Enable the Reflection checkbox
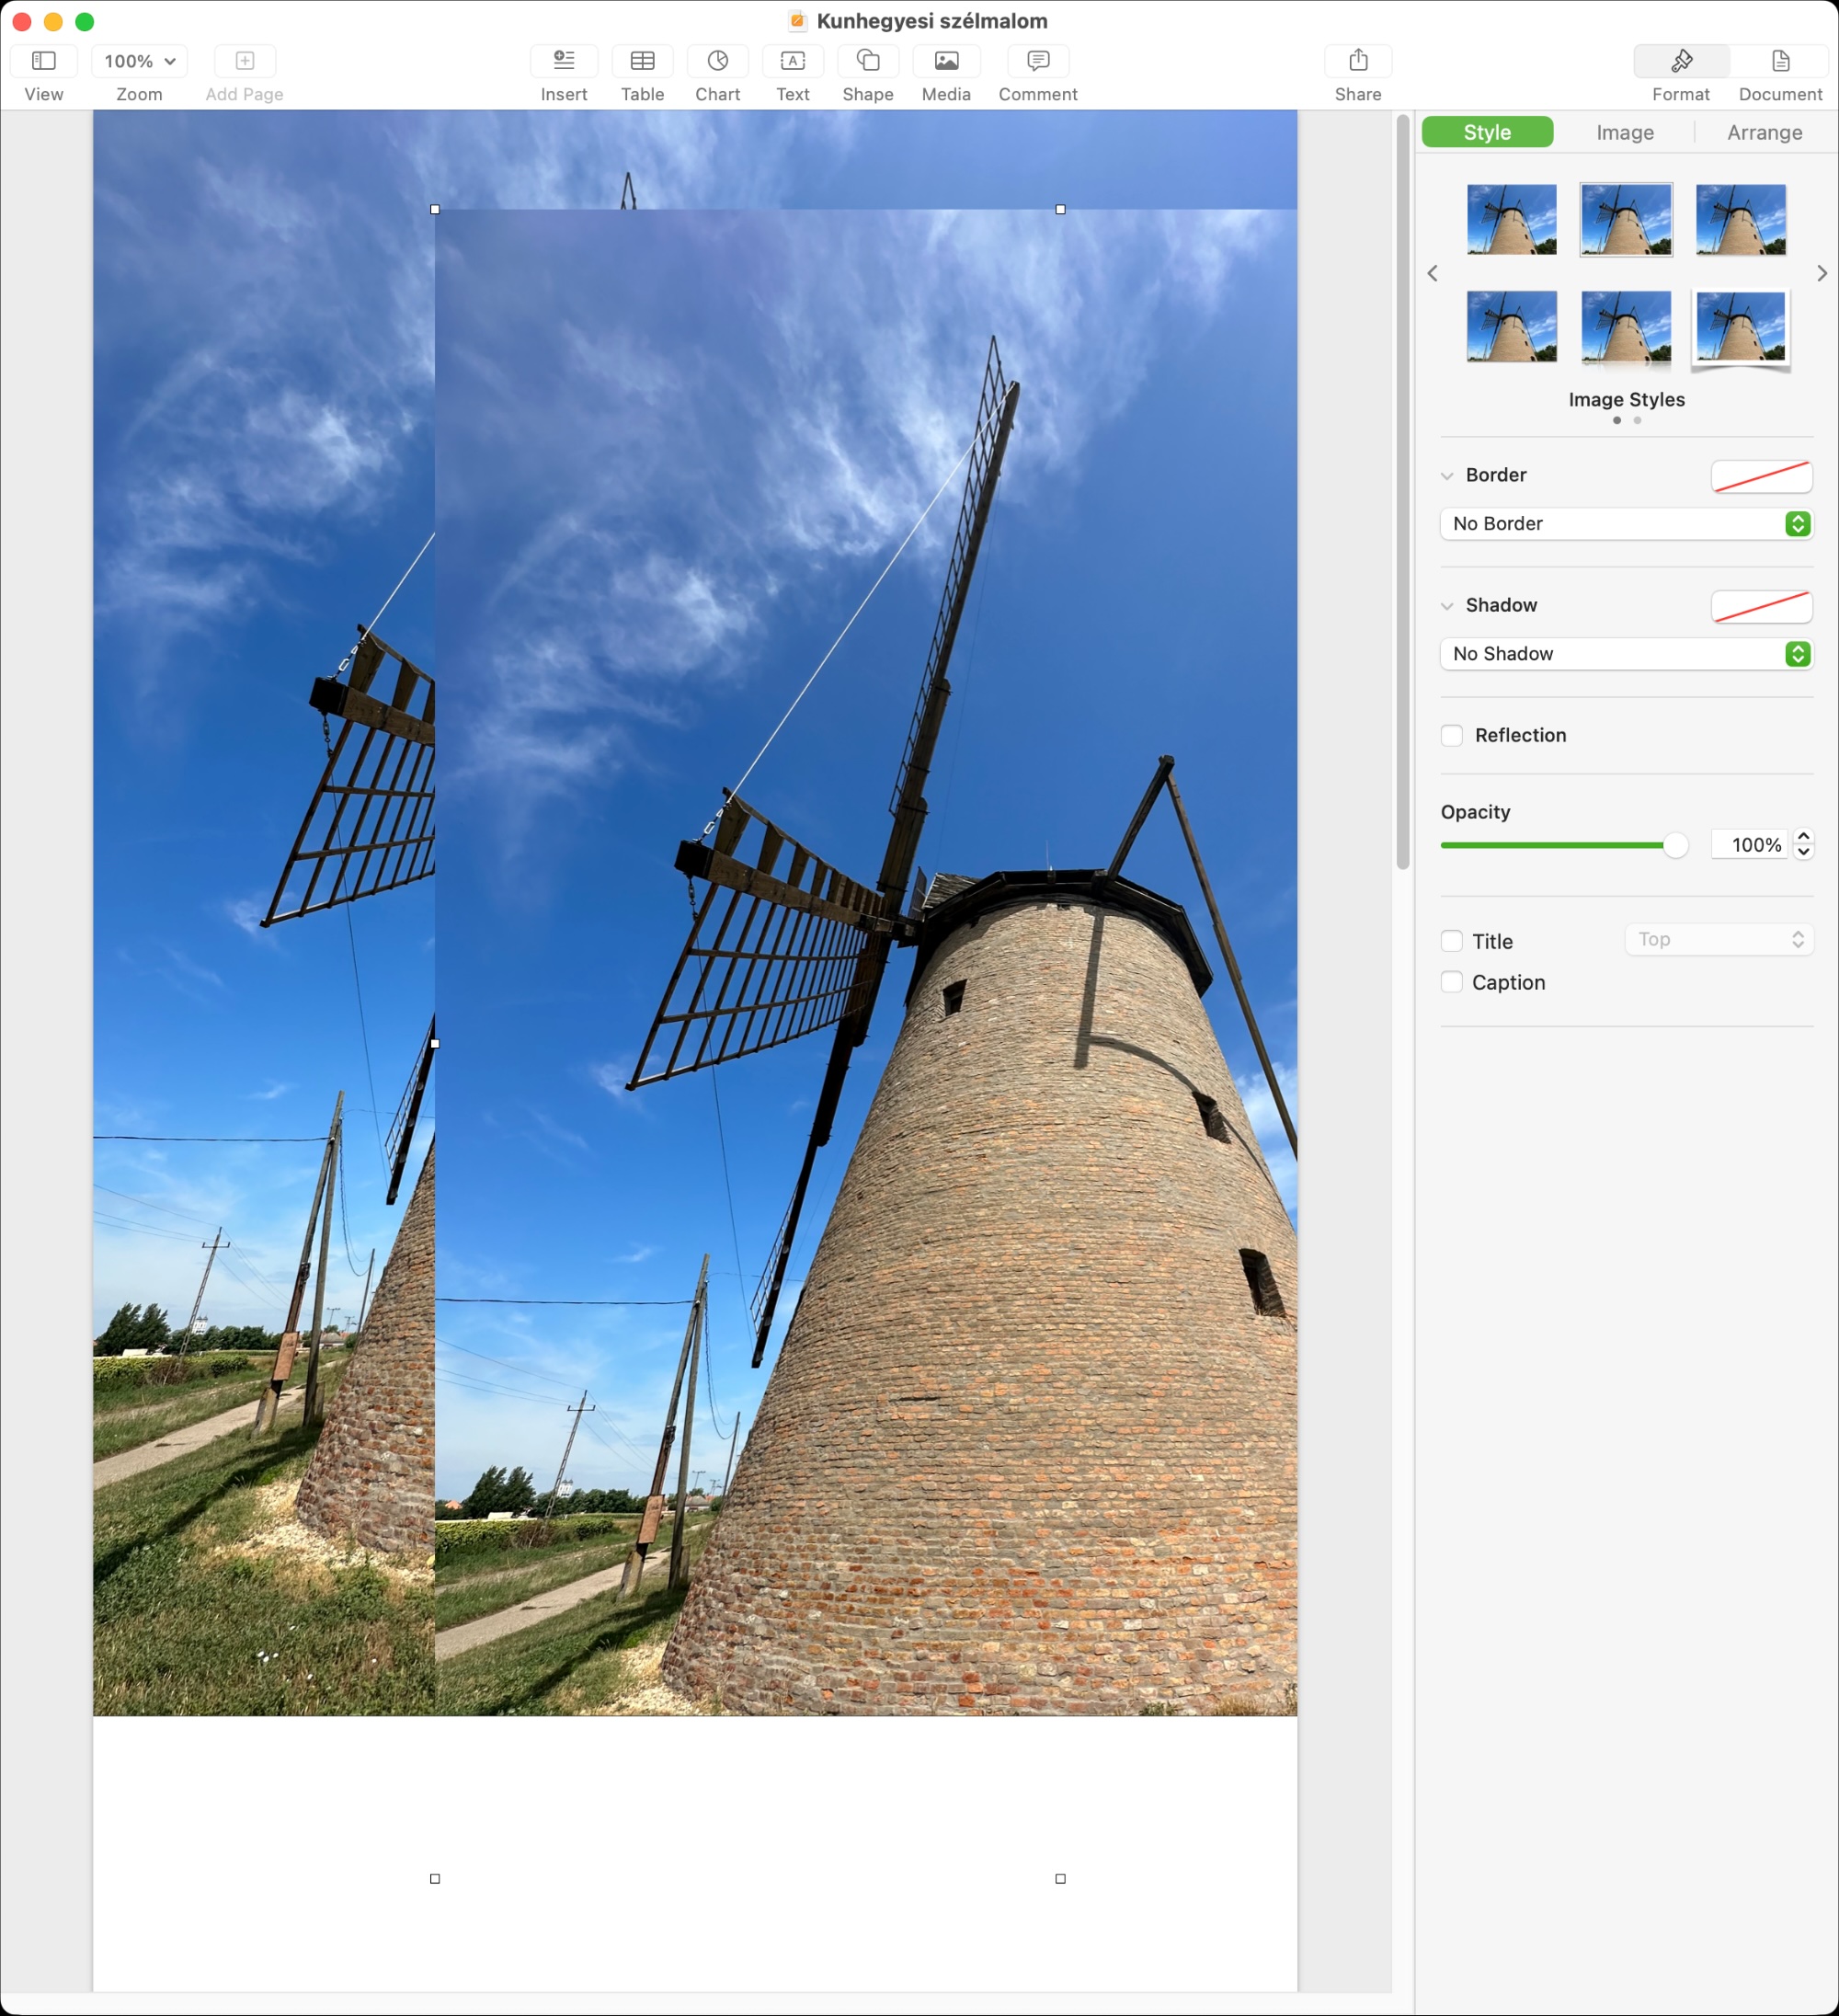This screenshot has height=2016, width=1839. tap(1451, 735)
